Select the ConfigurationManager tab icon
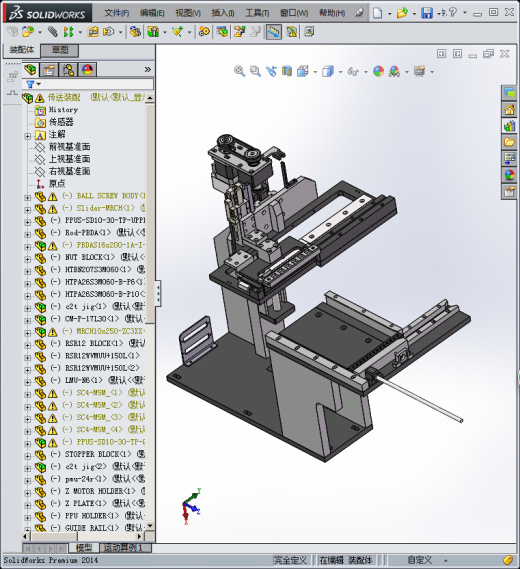Screen dimensions: 520x569 (68, 69)
